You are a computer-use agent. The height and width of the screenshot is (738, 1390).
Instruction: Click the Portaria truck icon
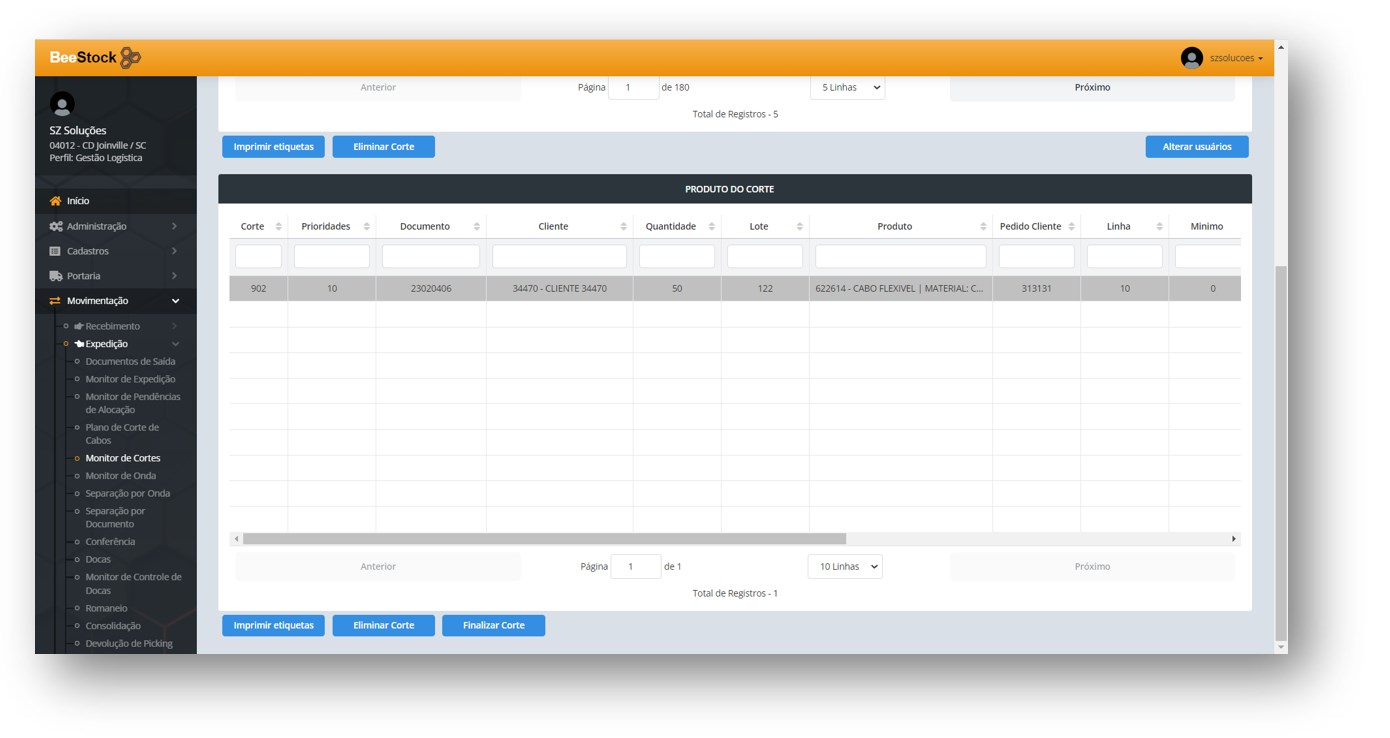click(56, 276)
